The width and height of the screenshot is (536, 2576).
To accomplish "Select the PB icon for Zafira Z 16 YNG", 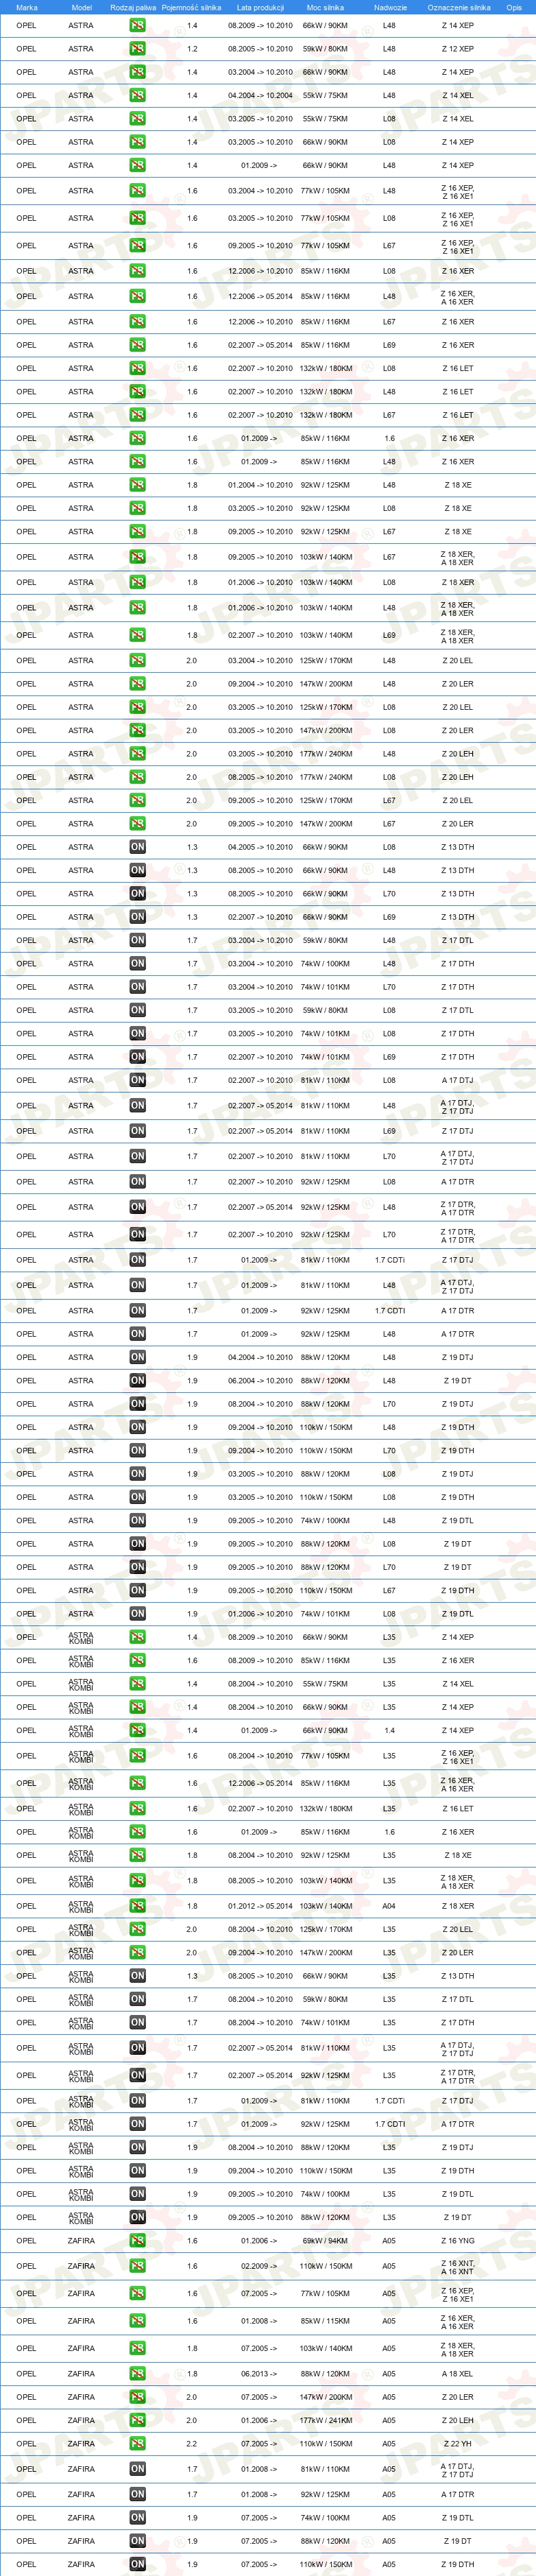I will point(137,2241).
